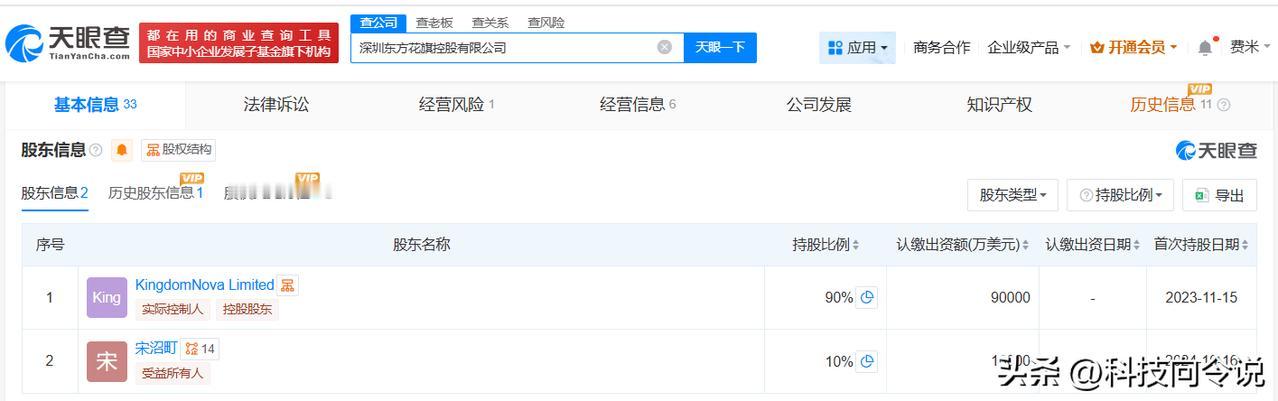Switch to the 查风险 search tab
Screen dimensions: 1278x401
pos(546,22)
